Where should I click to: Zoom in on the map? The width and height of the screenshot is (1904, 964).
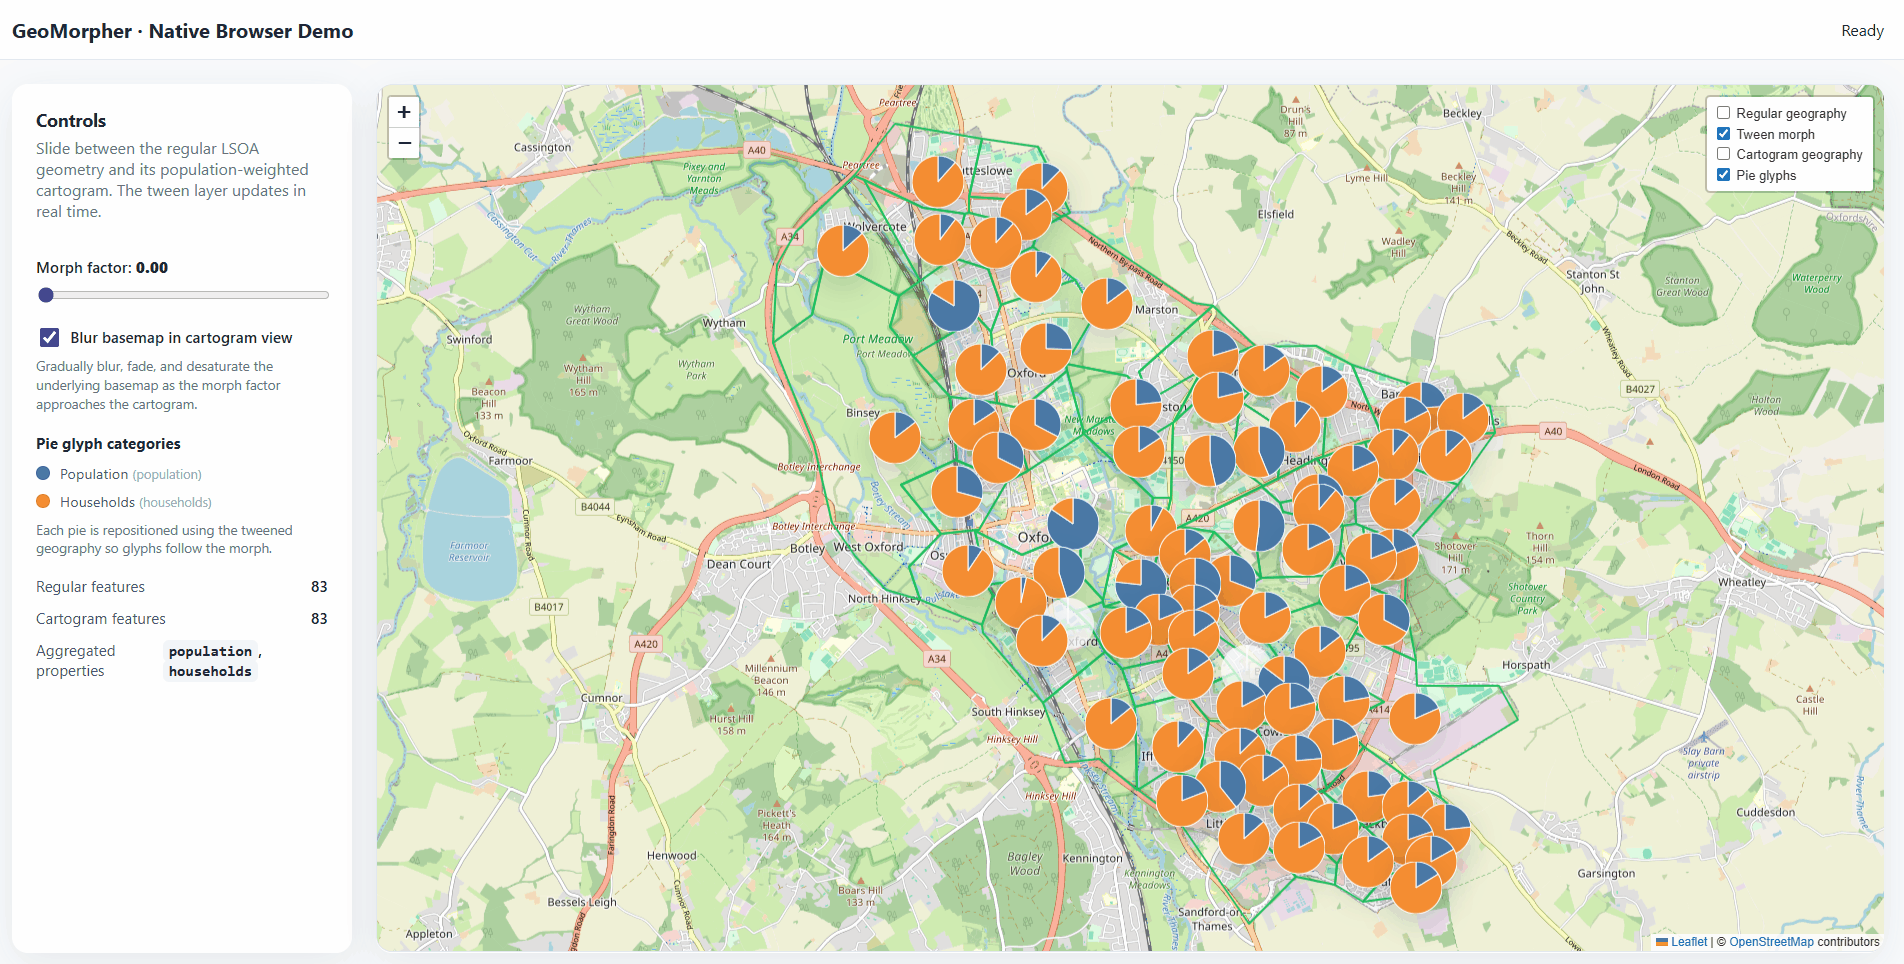(x=404, y=112)
